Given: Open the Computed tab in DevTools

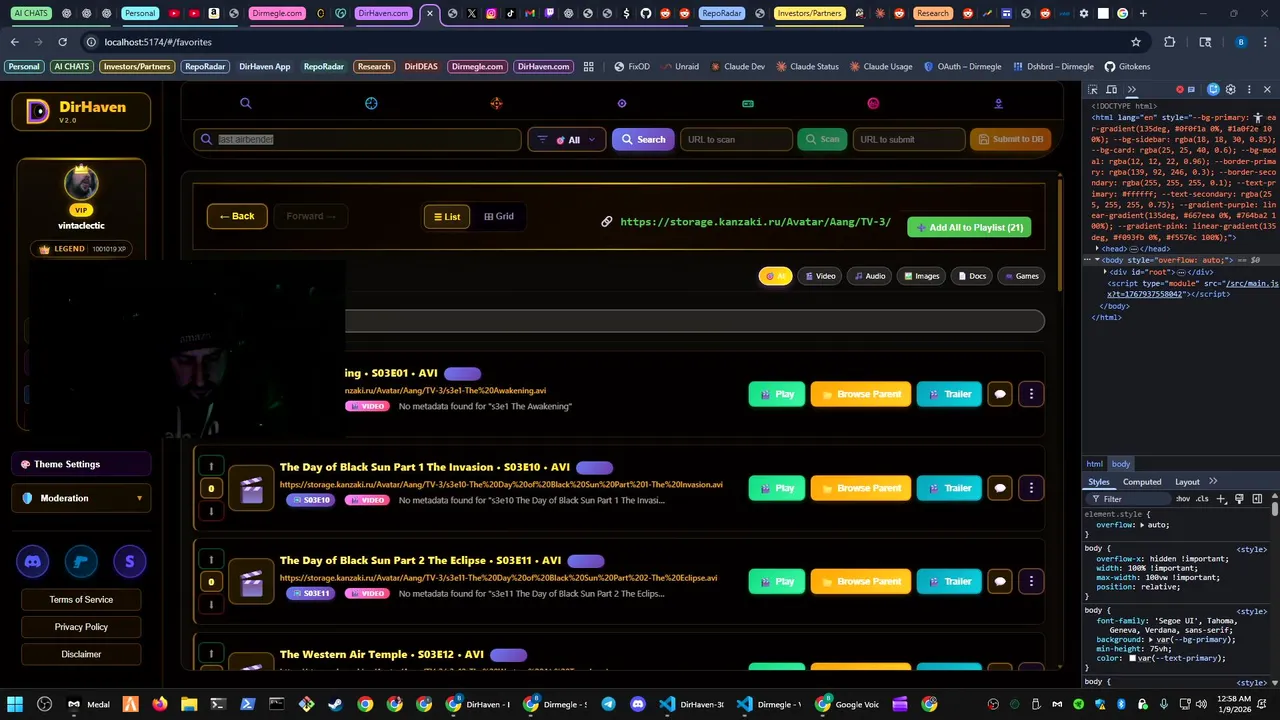Looking at the screenshot, I should click(1142, 482).
